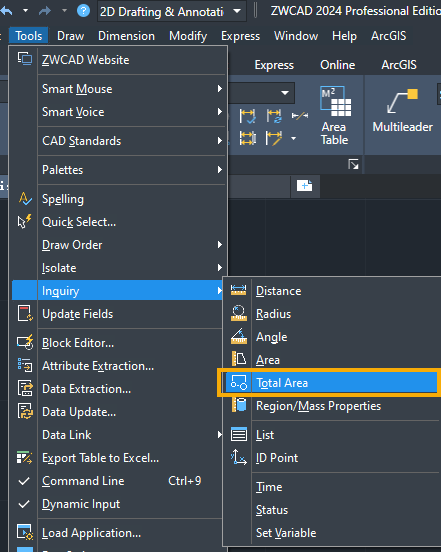
Task: Open the Dimension menu in menu bar
Action: [x=126, y=36]
